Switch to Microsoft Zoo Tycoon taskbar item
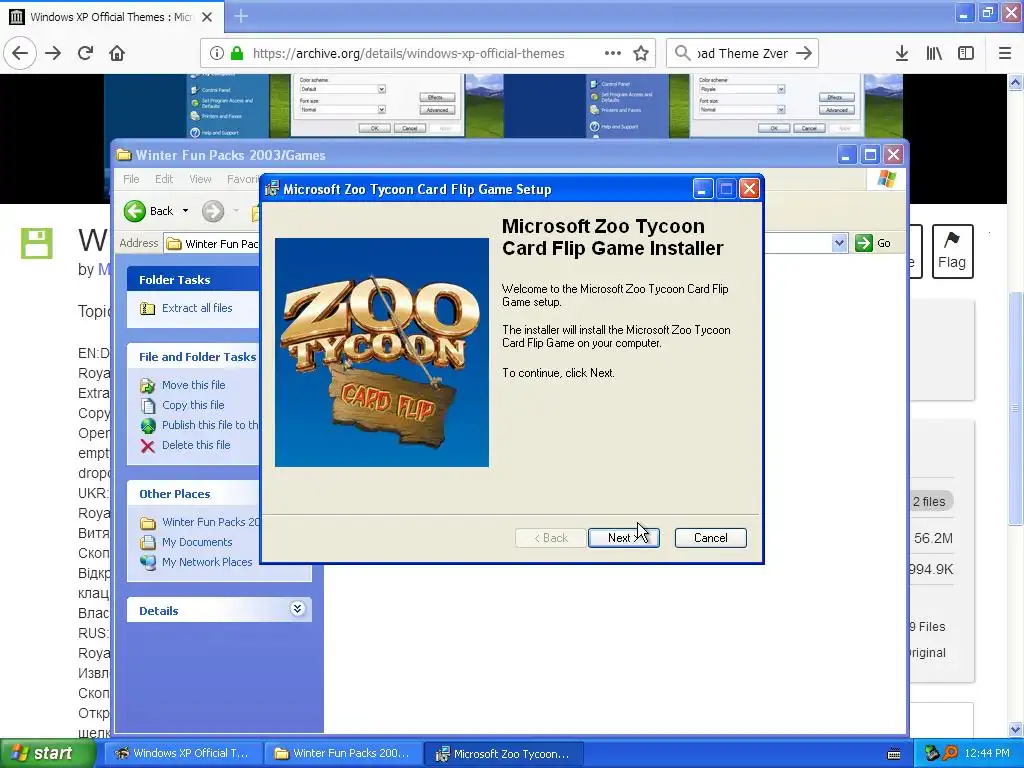Image resolution: width=1024 pixels, height=768 pixels. (x=504, y=754)
